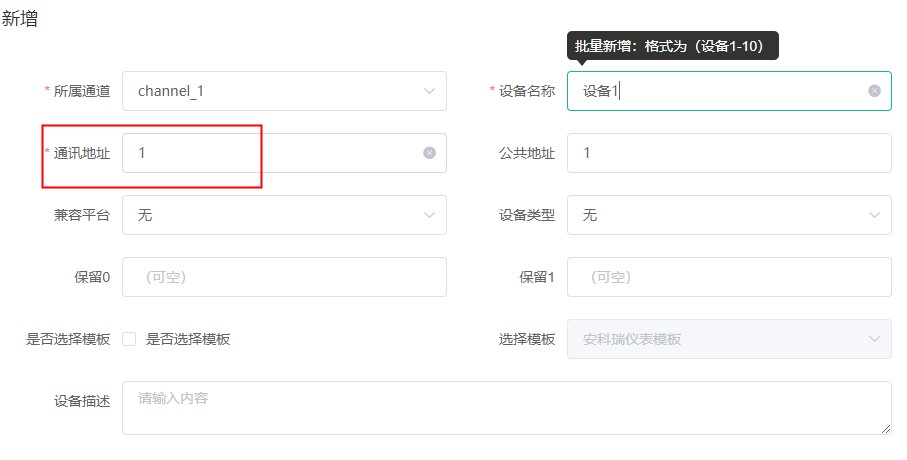This screenshot has height=460, width=907.
Task: Click the 保留1 optional input
Action: click(729, 277)
